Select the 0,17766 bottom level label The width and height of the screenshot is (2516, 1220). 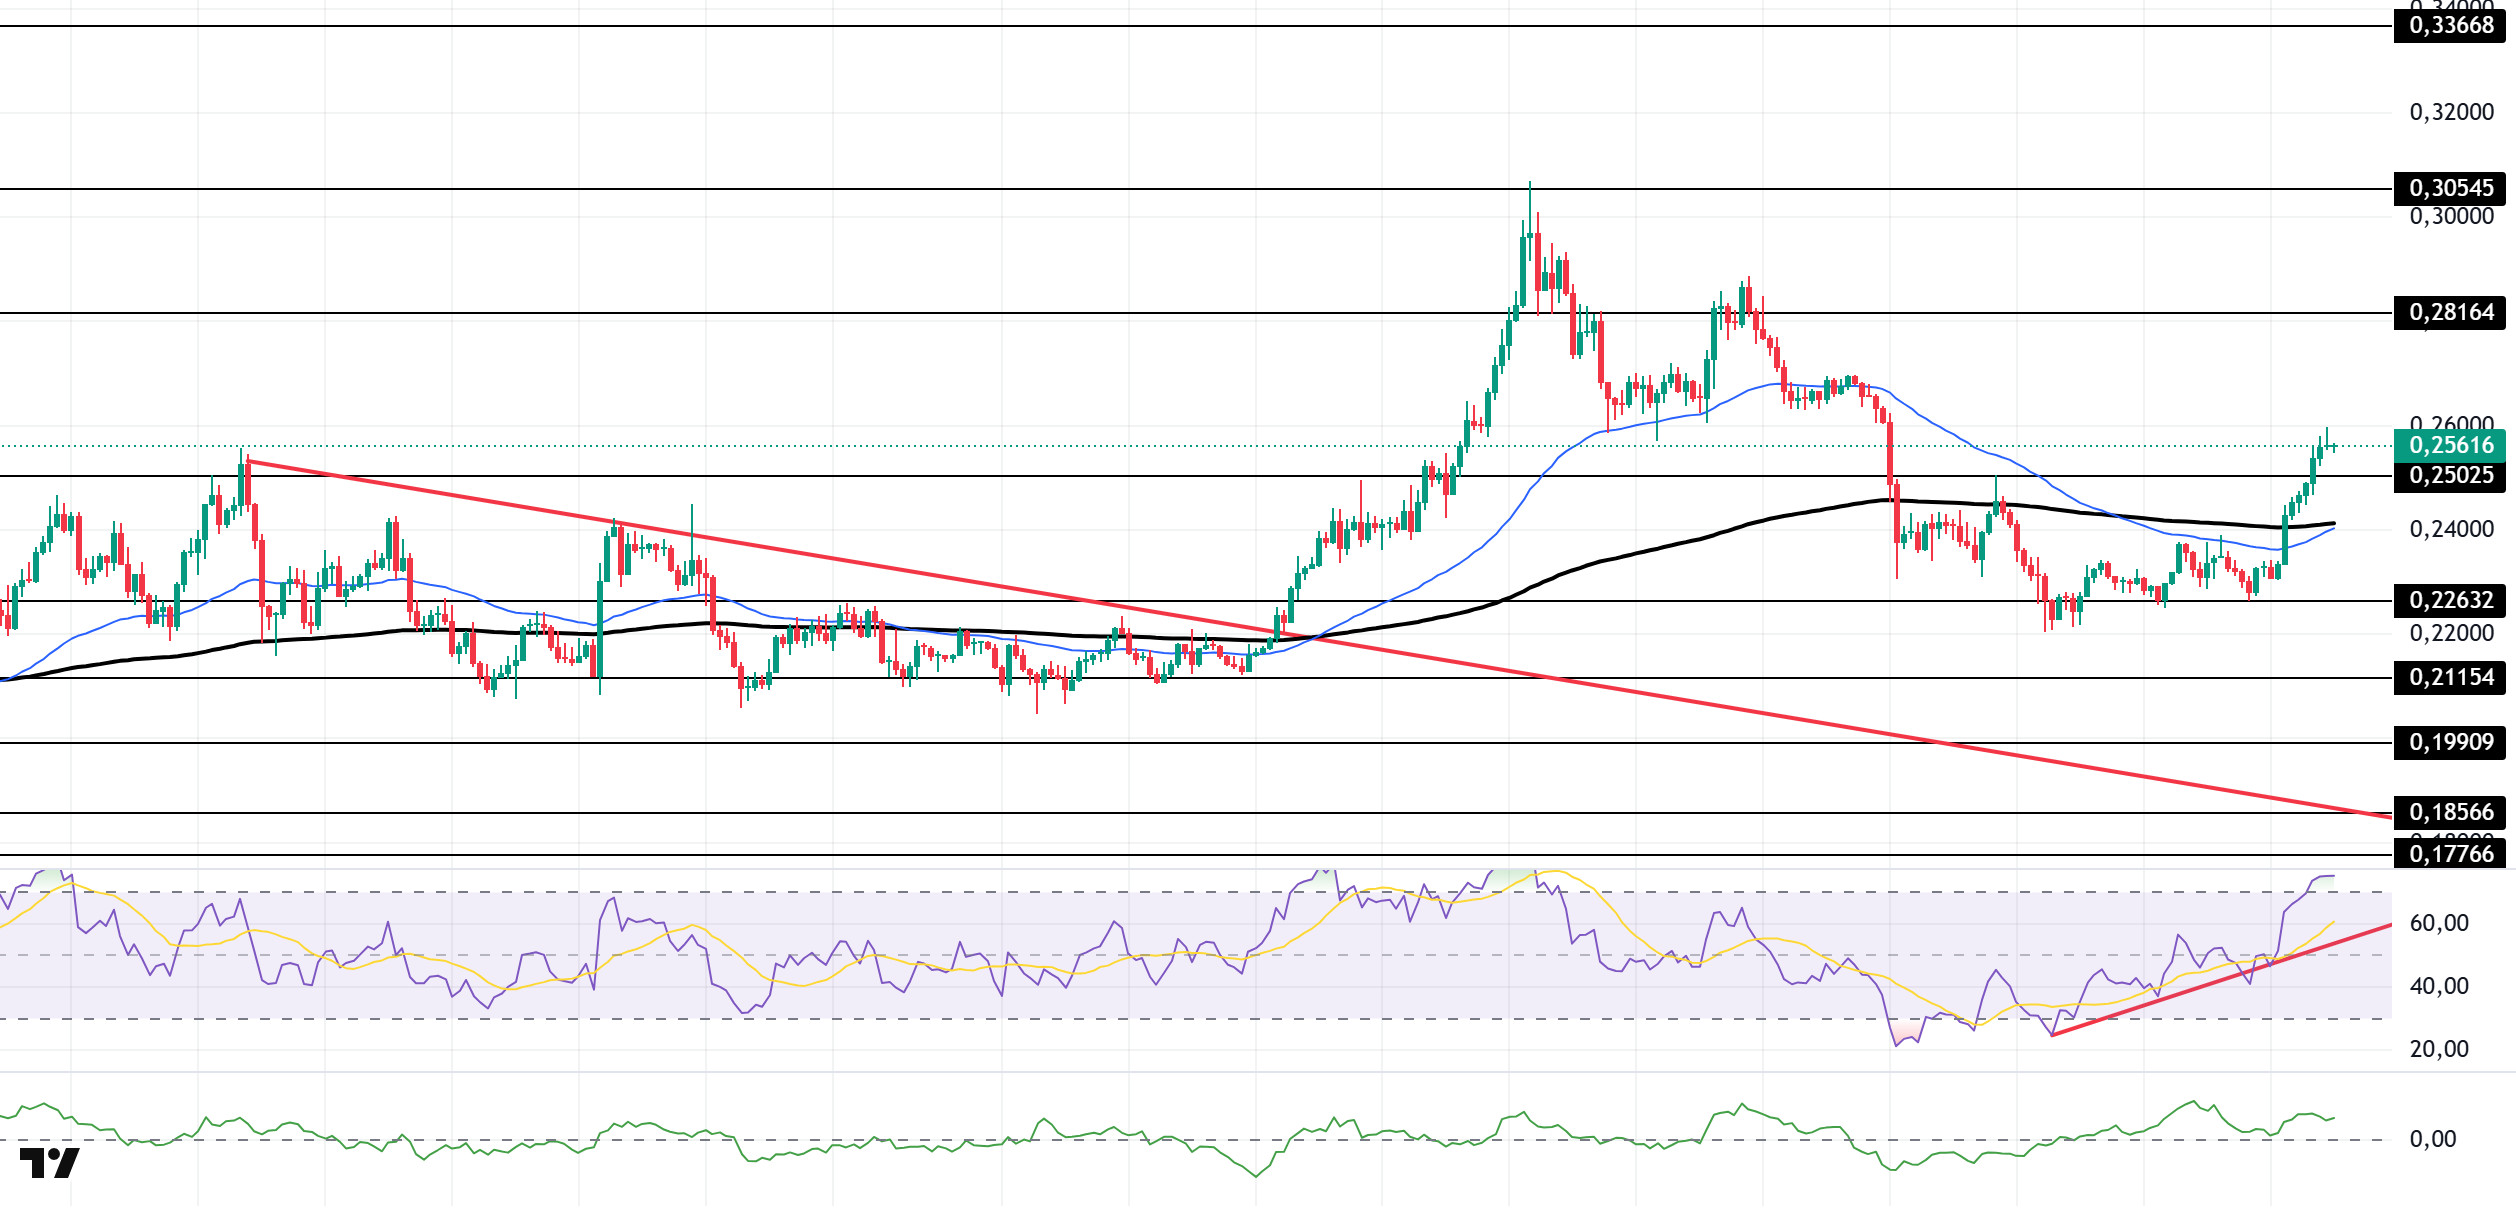coord(2449,854)
